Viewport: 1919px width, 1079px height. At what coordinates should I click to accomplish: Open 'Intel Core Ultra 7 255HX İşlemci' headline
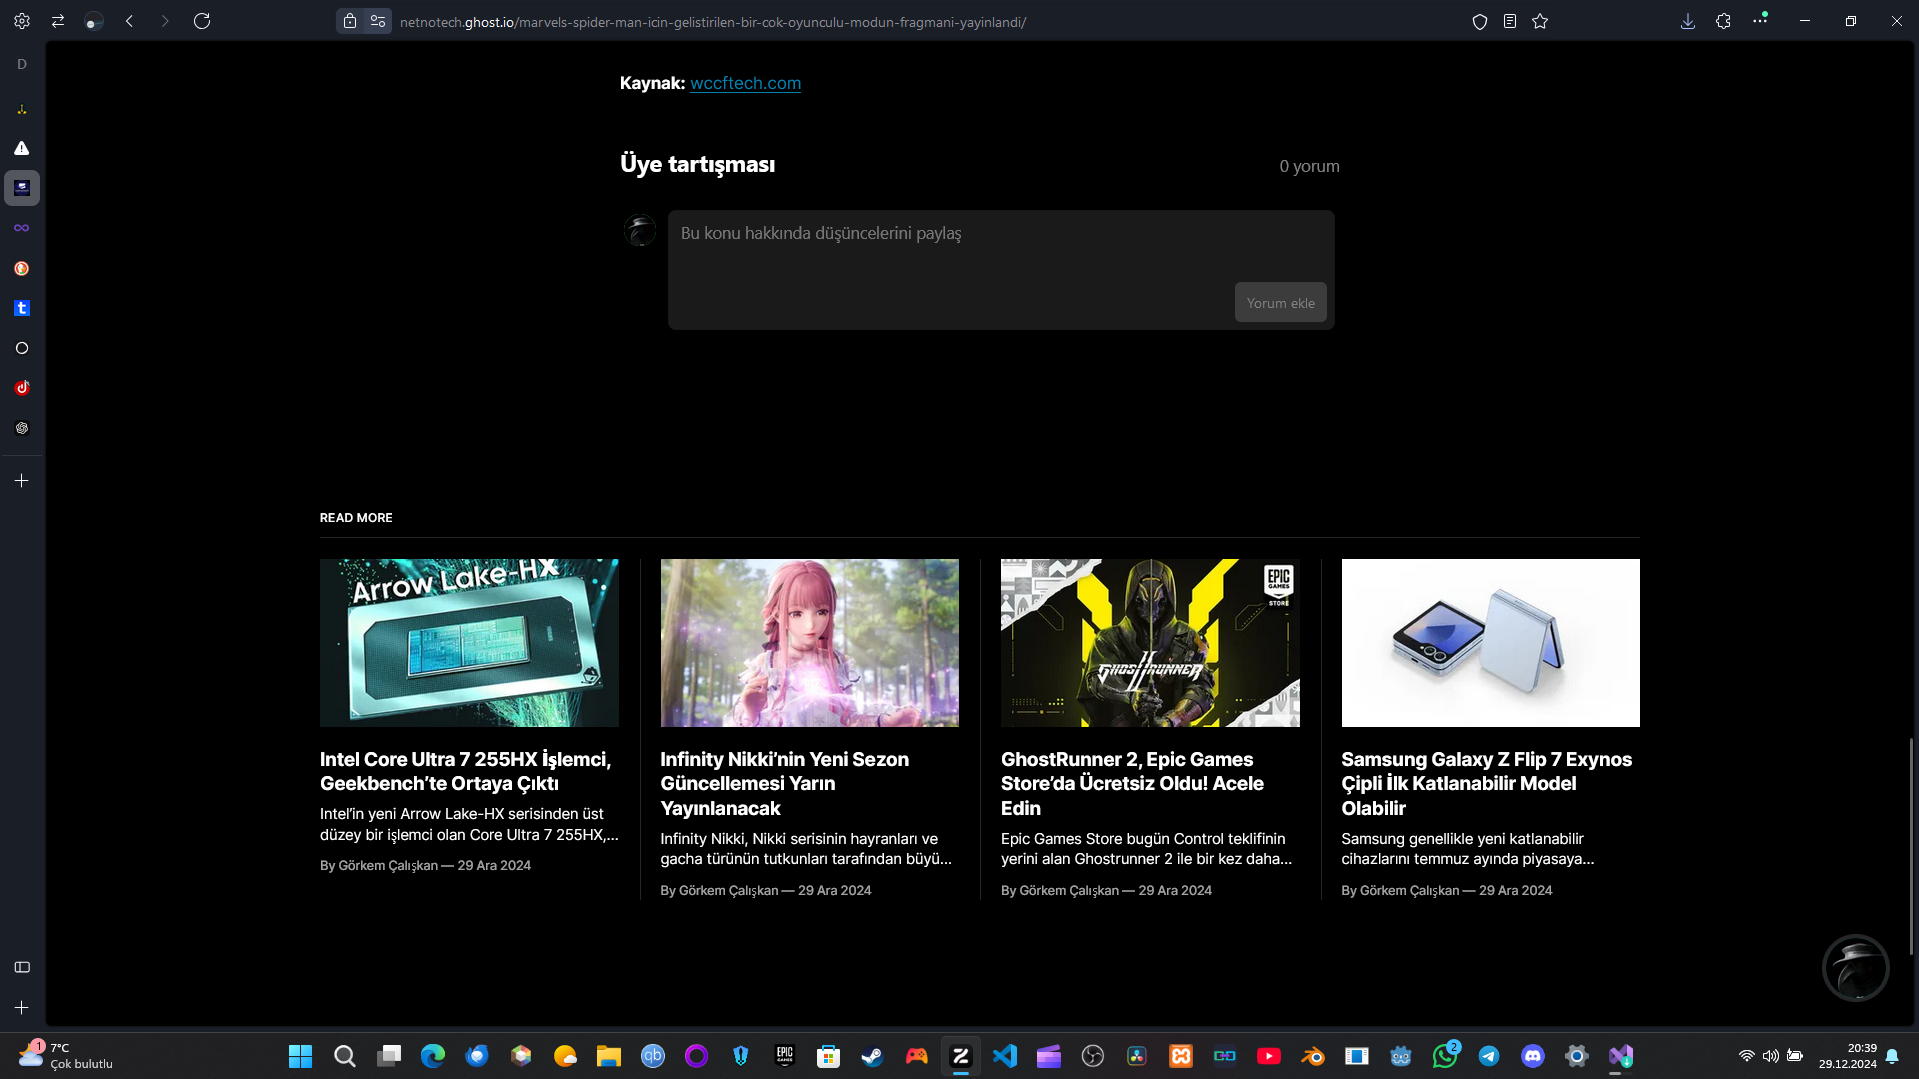coord(465,771)
